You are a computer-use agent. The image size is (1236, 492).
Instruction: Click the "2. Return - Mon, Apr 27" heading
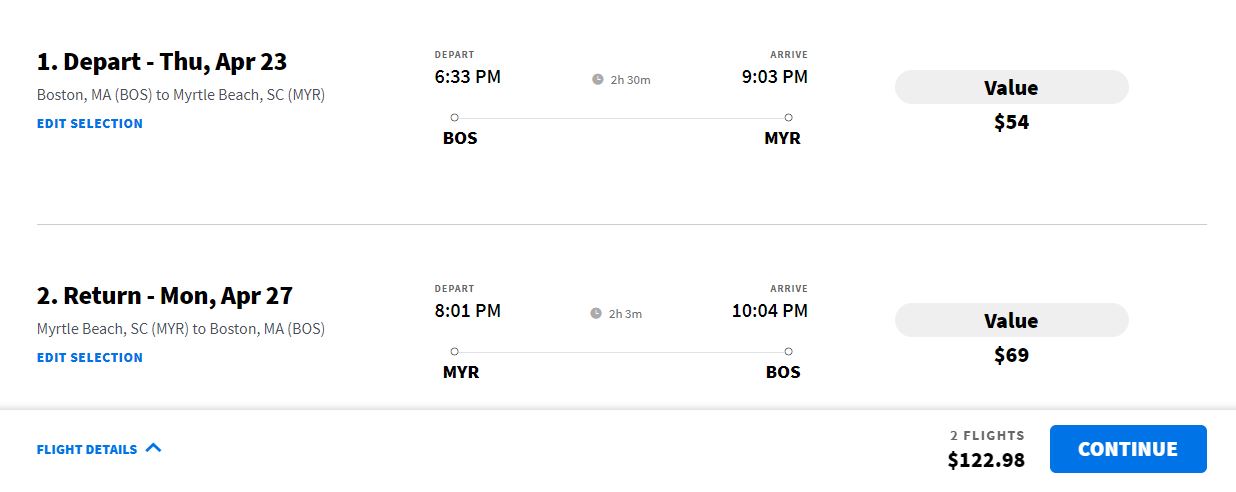pos(165,296)
